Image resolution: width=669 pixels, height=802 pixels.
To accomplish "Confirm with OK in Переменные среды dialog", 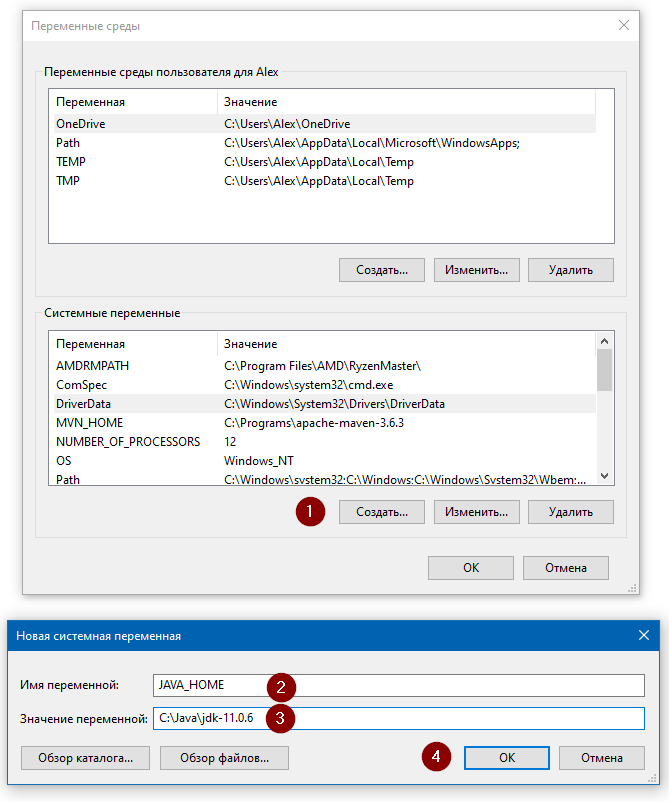I will tap(470, 568).
